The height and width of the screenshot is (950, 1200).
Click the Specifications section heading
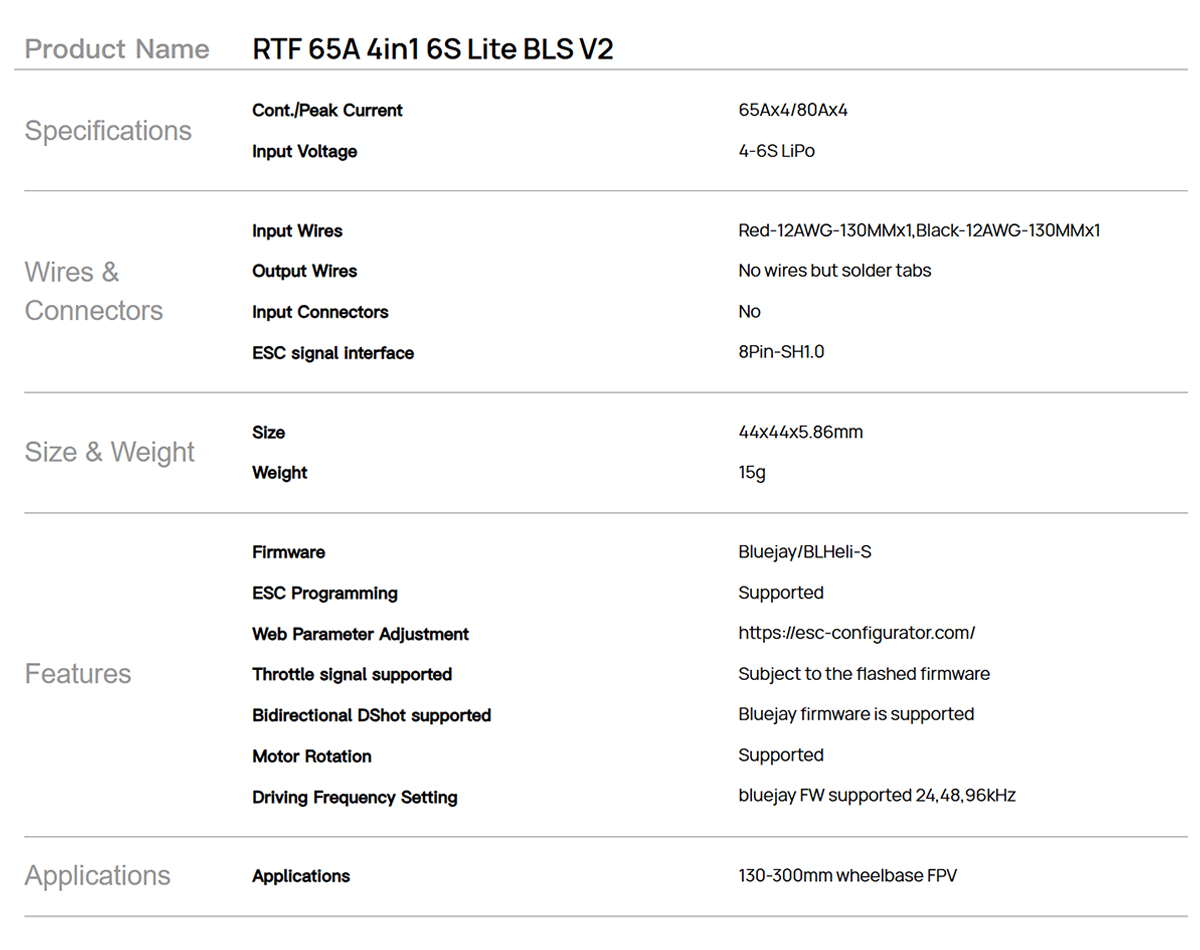point(108,131)
